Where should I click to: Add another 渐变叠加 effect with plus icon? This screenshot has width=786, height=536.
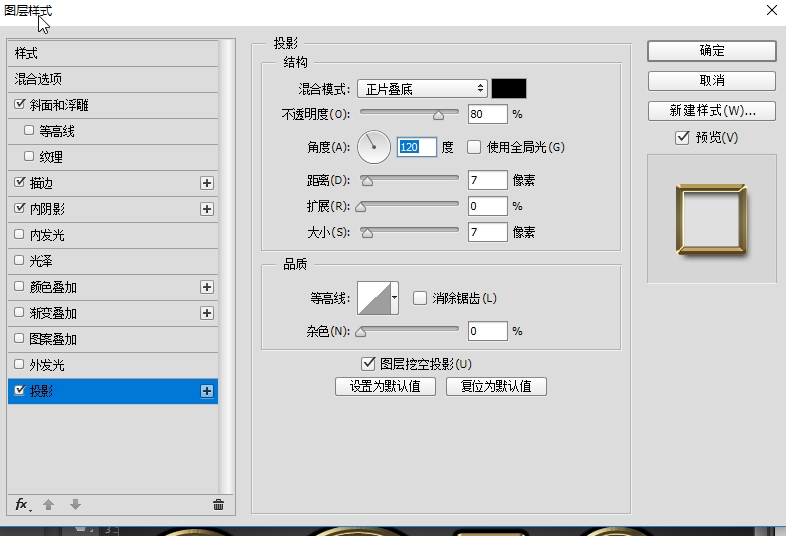click(207, 313)
